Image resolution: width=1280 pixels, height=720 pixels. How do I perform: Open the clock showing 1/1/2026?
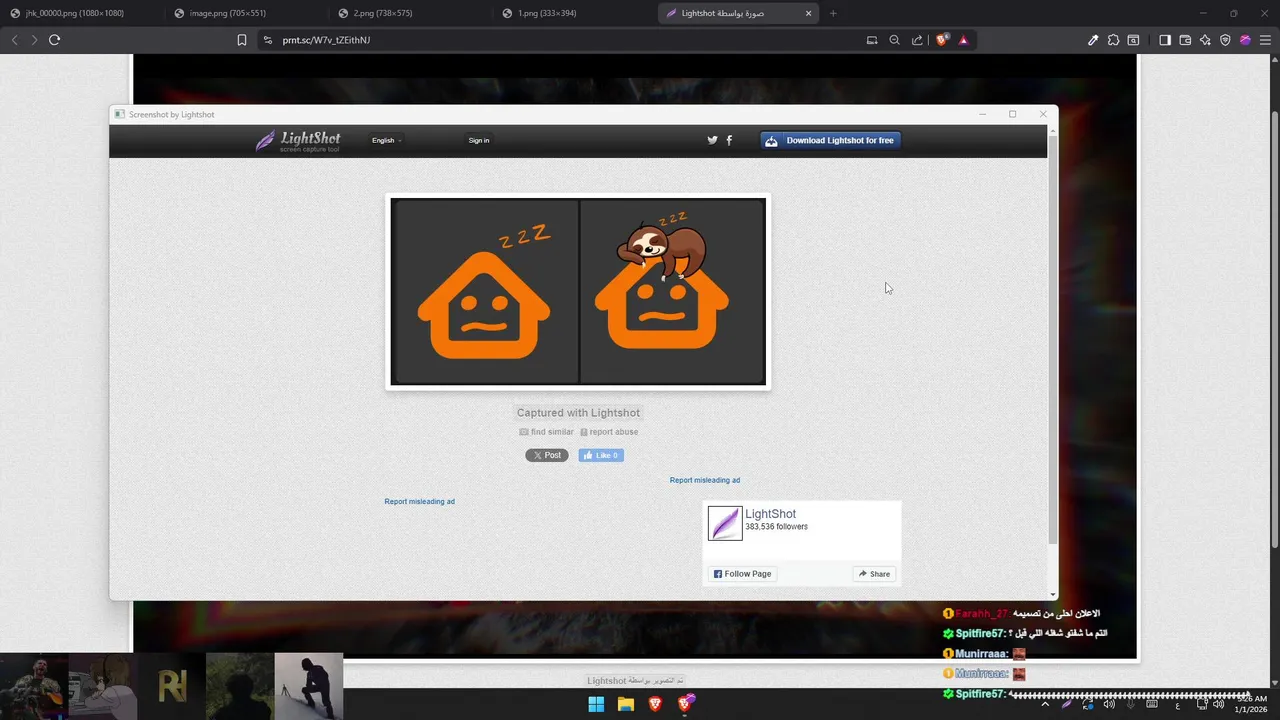[x=1250, y=704]
